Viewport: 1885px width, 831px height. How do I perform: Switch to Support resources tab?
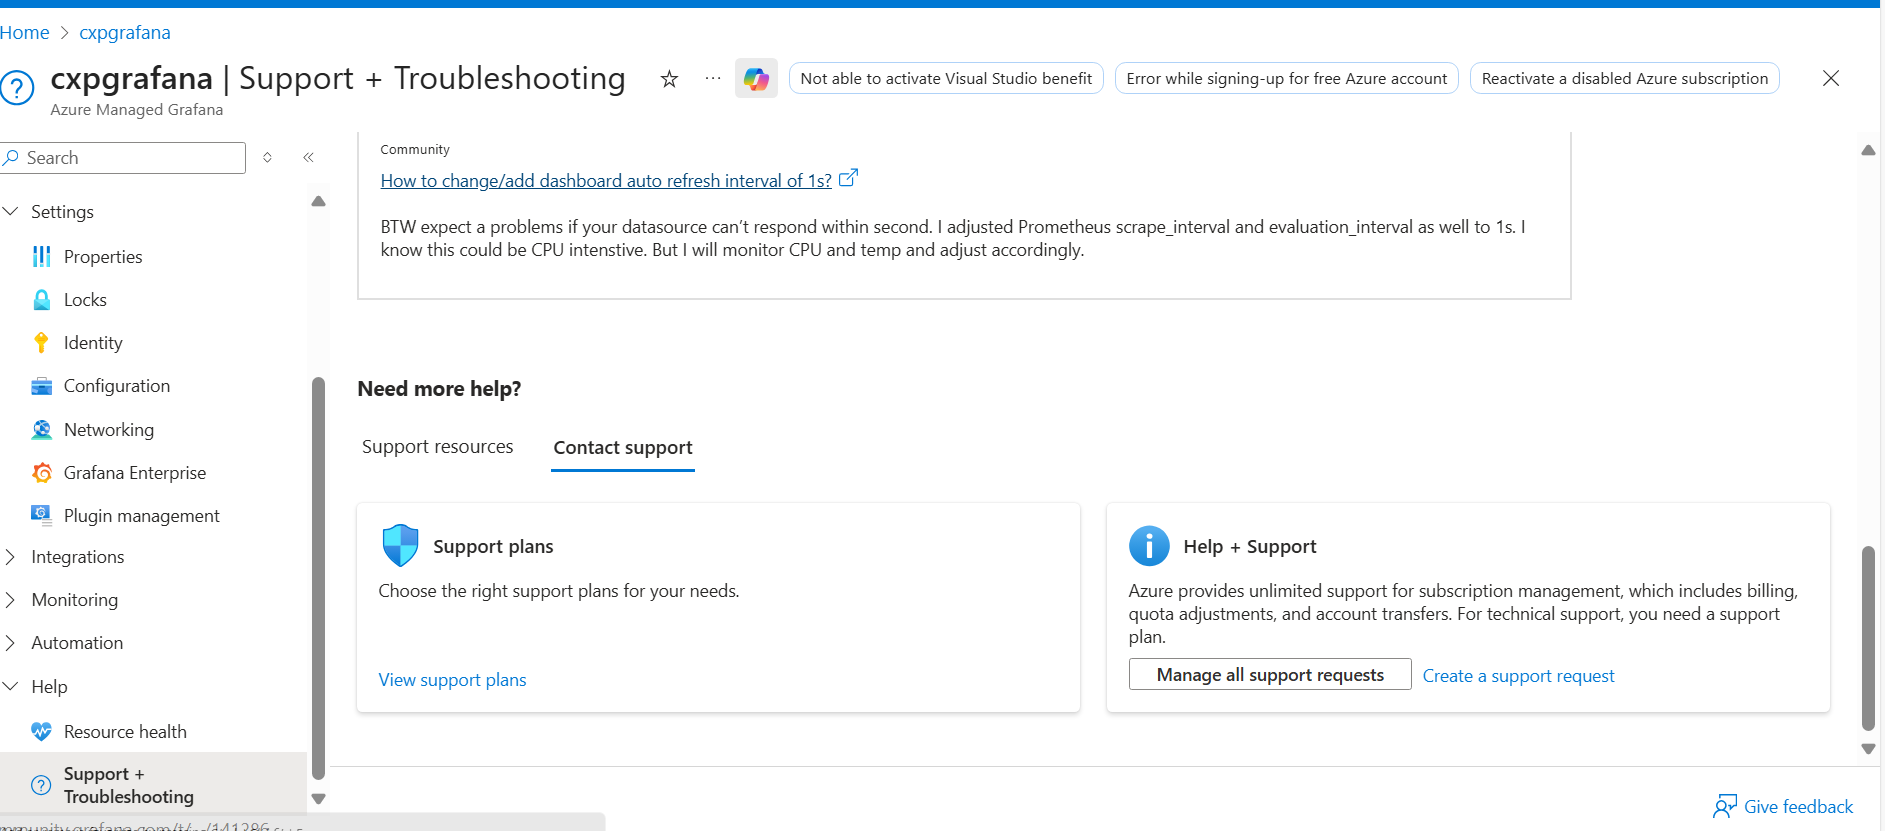point(437,447)
